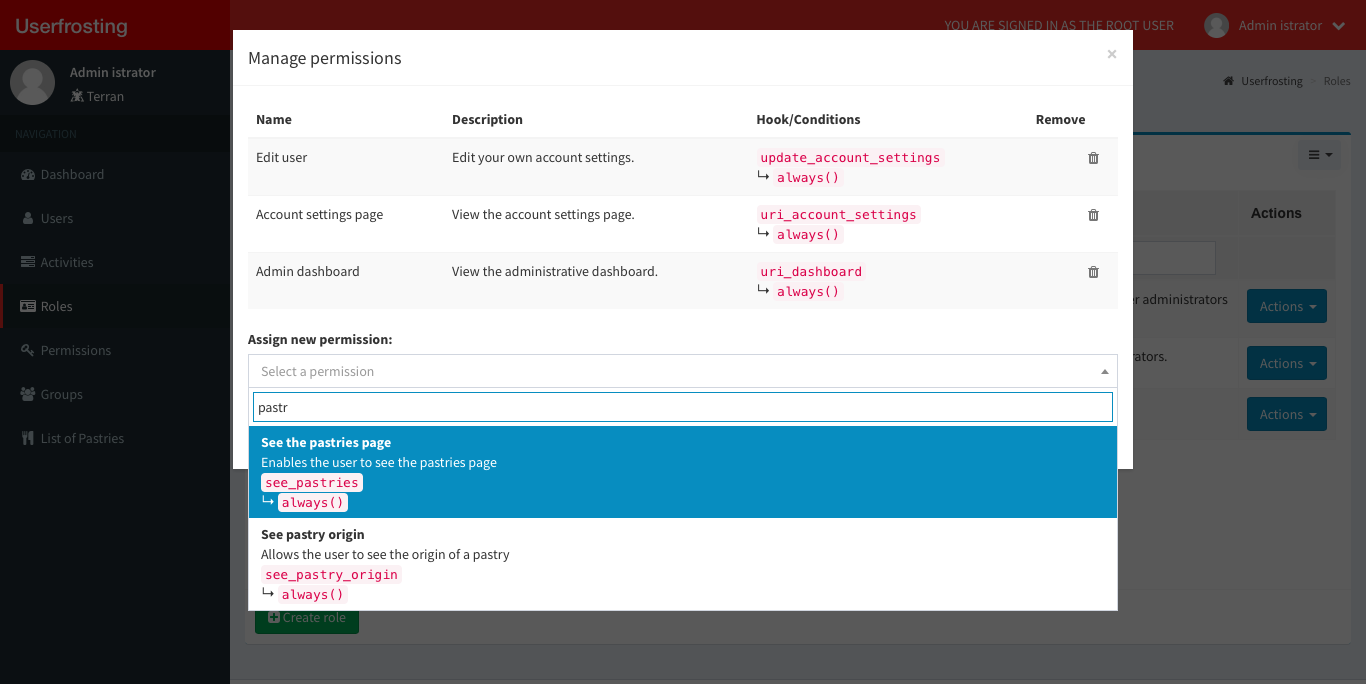Choose the See pastry origin permission

[682, 564]
